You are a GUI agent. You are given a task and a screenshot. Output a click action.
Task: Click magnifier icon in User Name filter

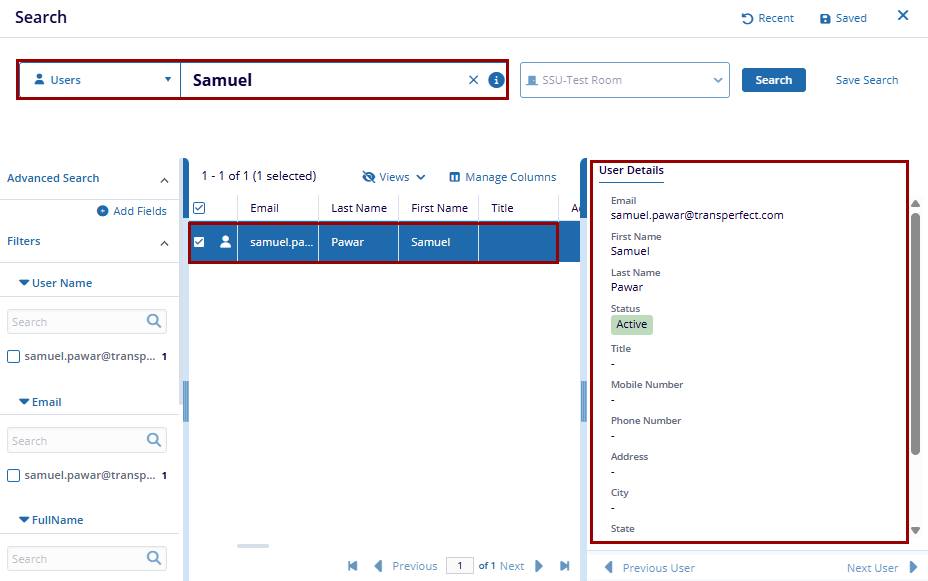pos(154,321)
